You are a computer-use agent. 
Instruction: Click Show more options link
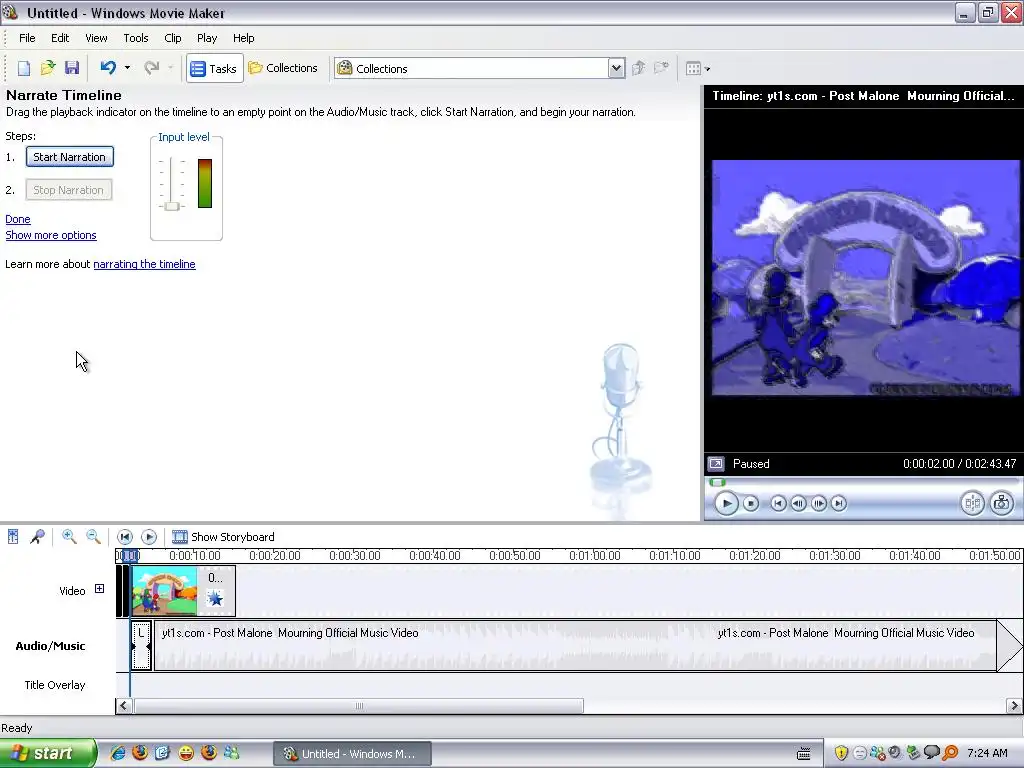51,235
